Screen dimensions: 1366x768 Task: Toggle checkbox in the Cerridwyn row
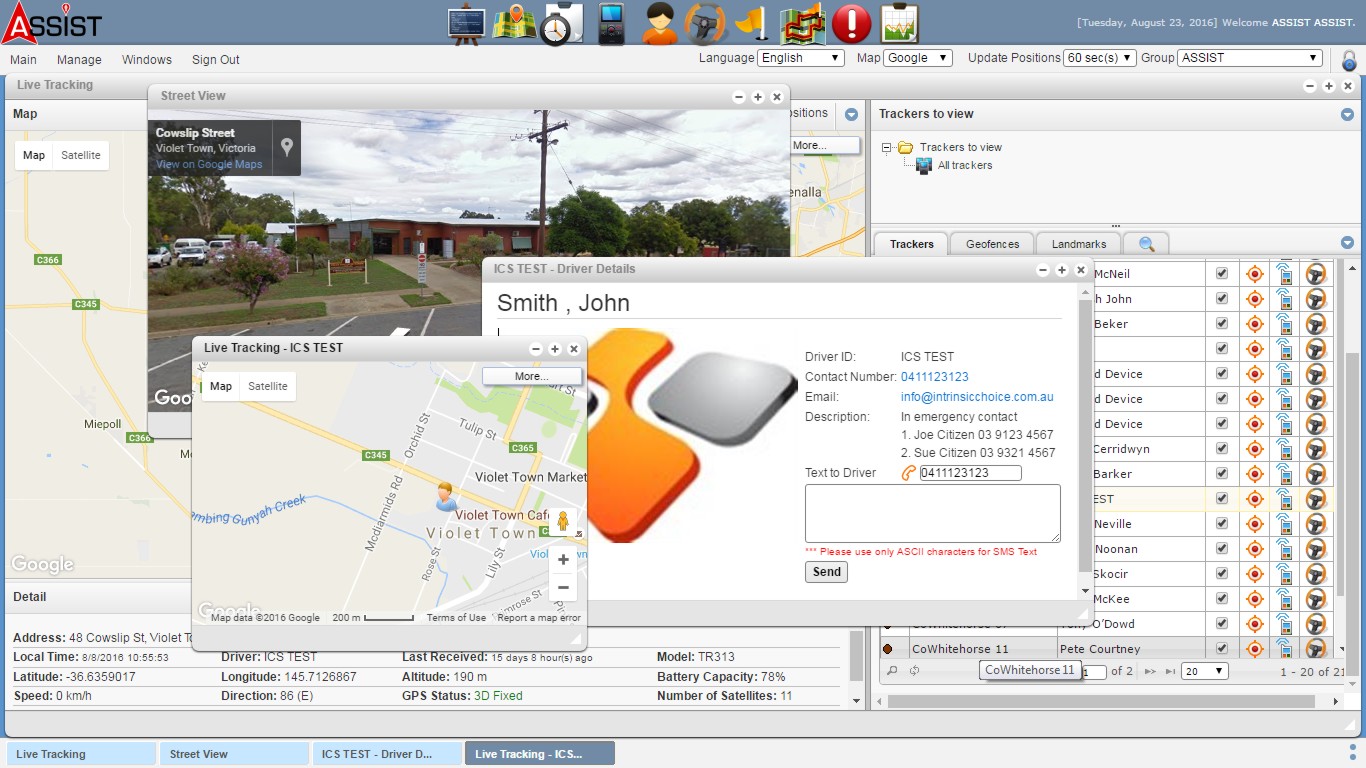(1221, 449)
